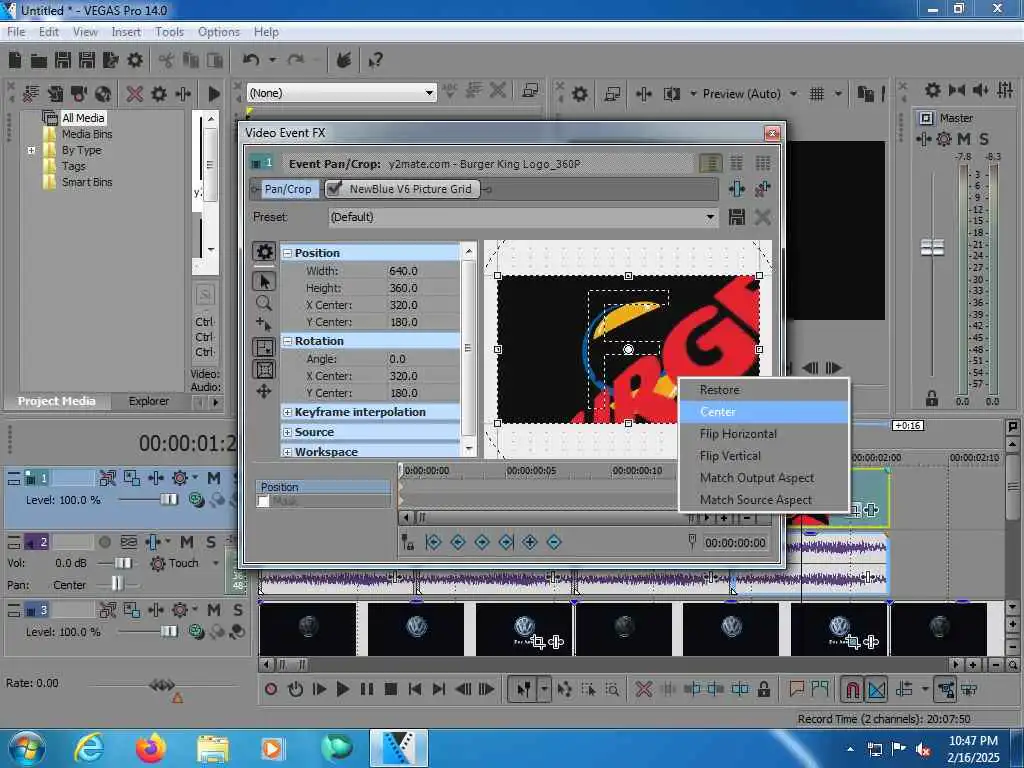Open Firefox from the taskbar

[151, 748]
